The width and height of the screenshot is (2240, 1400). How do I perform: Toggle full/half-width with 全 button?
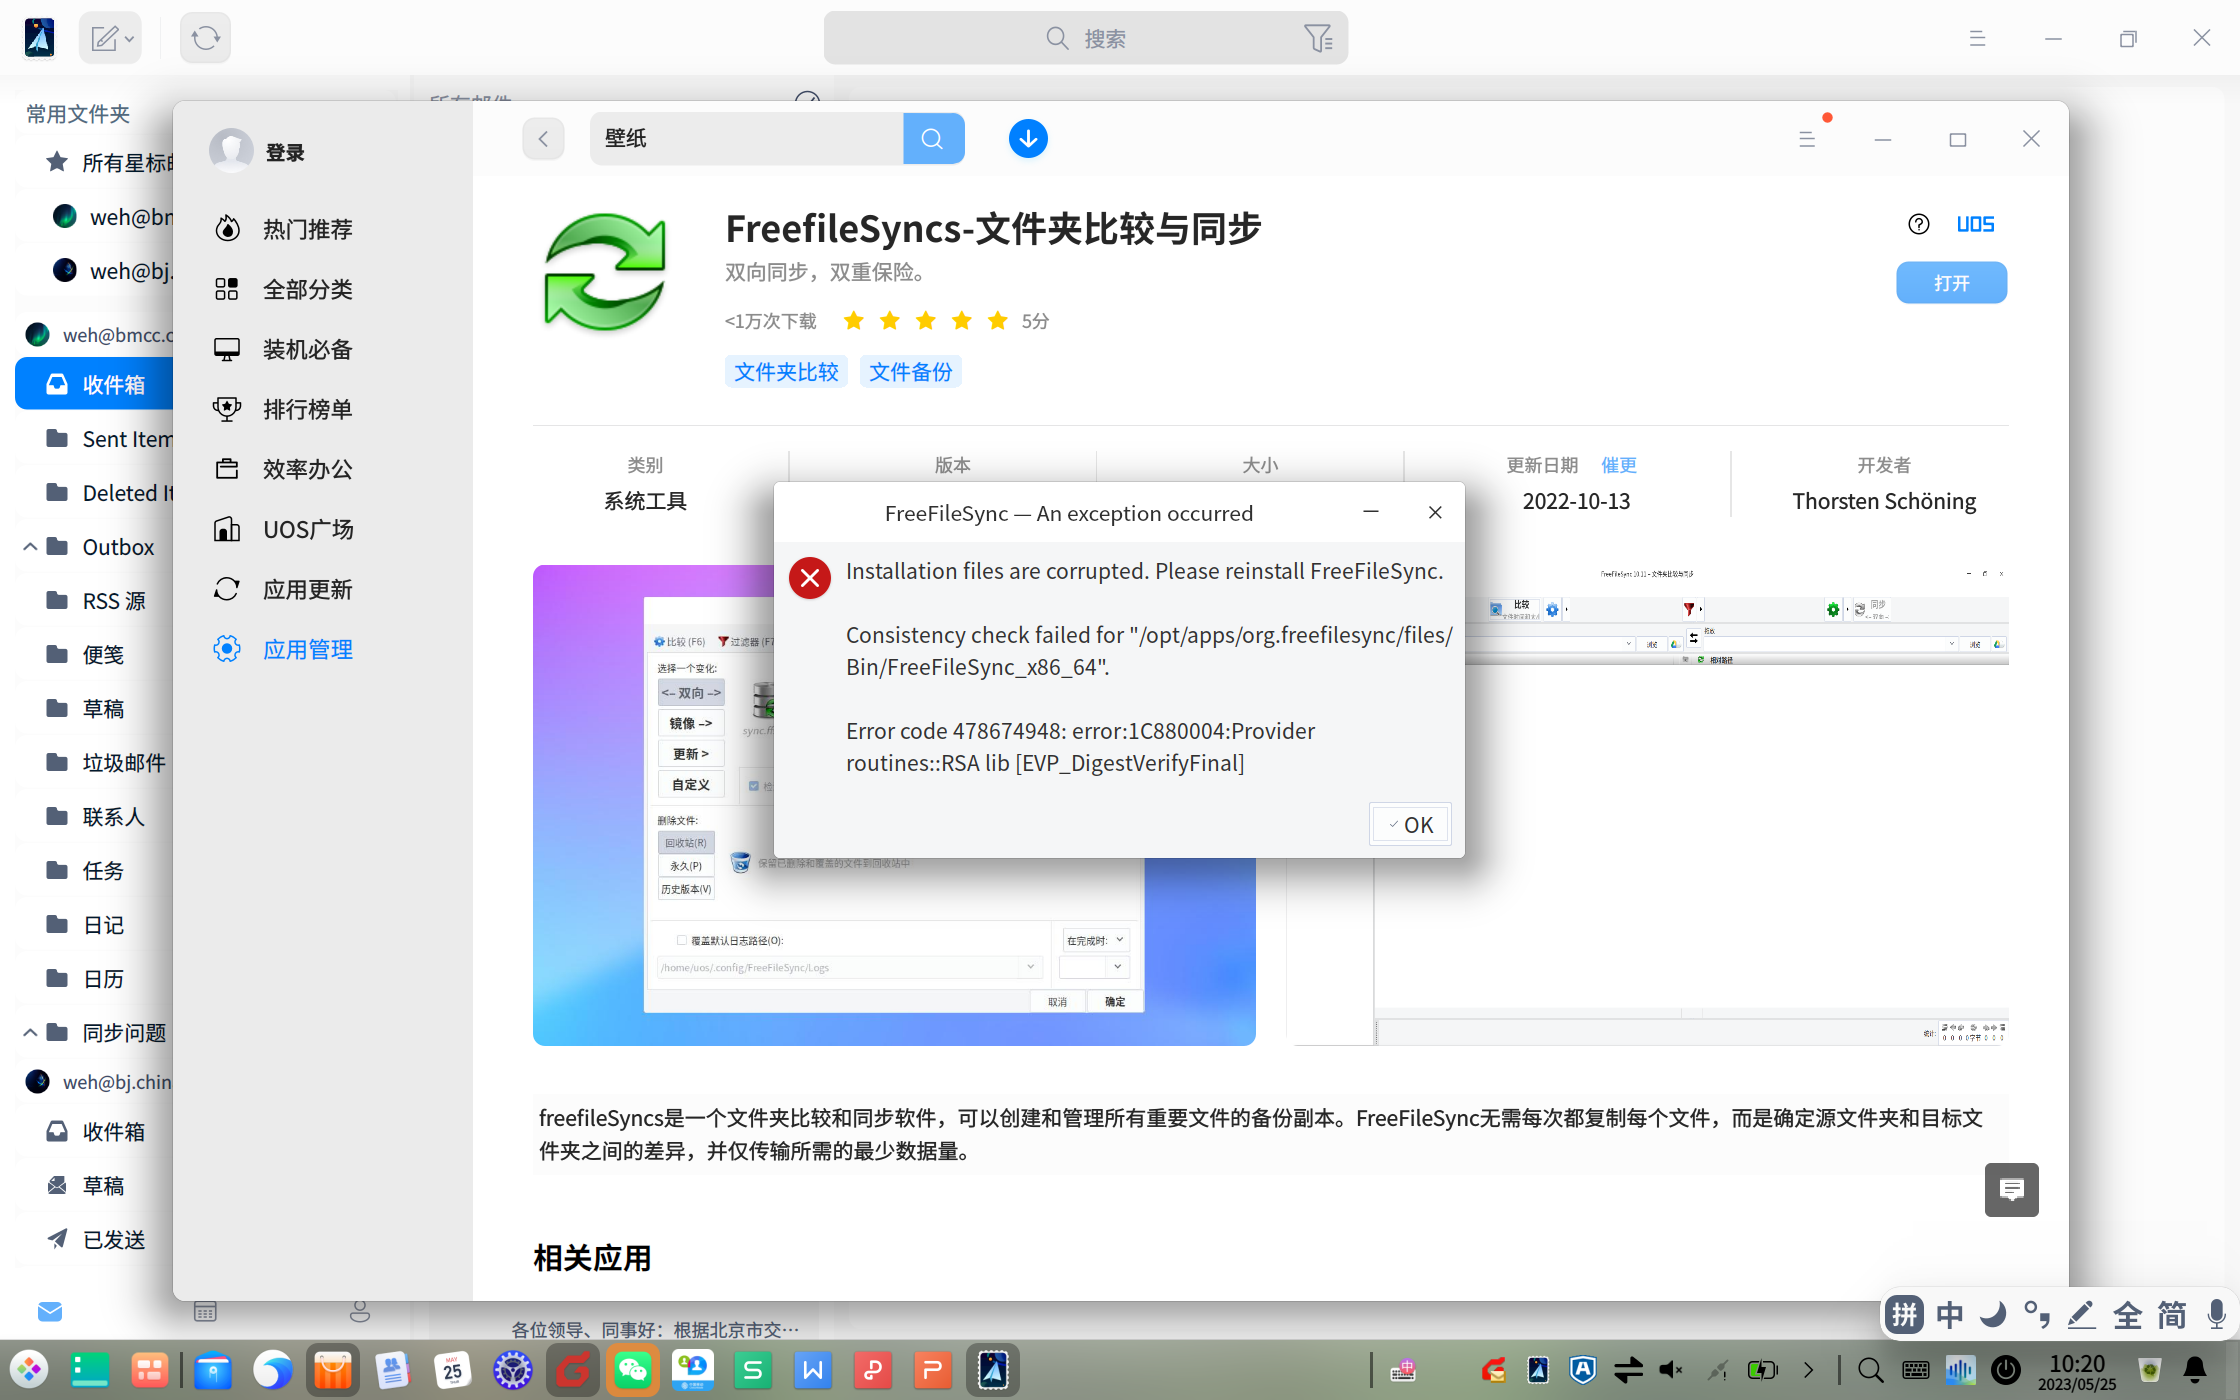(2125, 1314)
